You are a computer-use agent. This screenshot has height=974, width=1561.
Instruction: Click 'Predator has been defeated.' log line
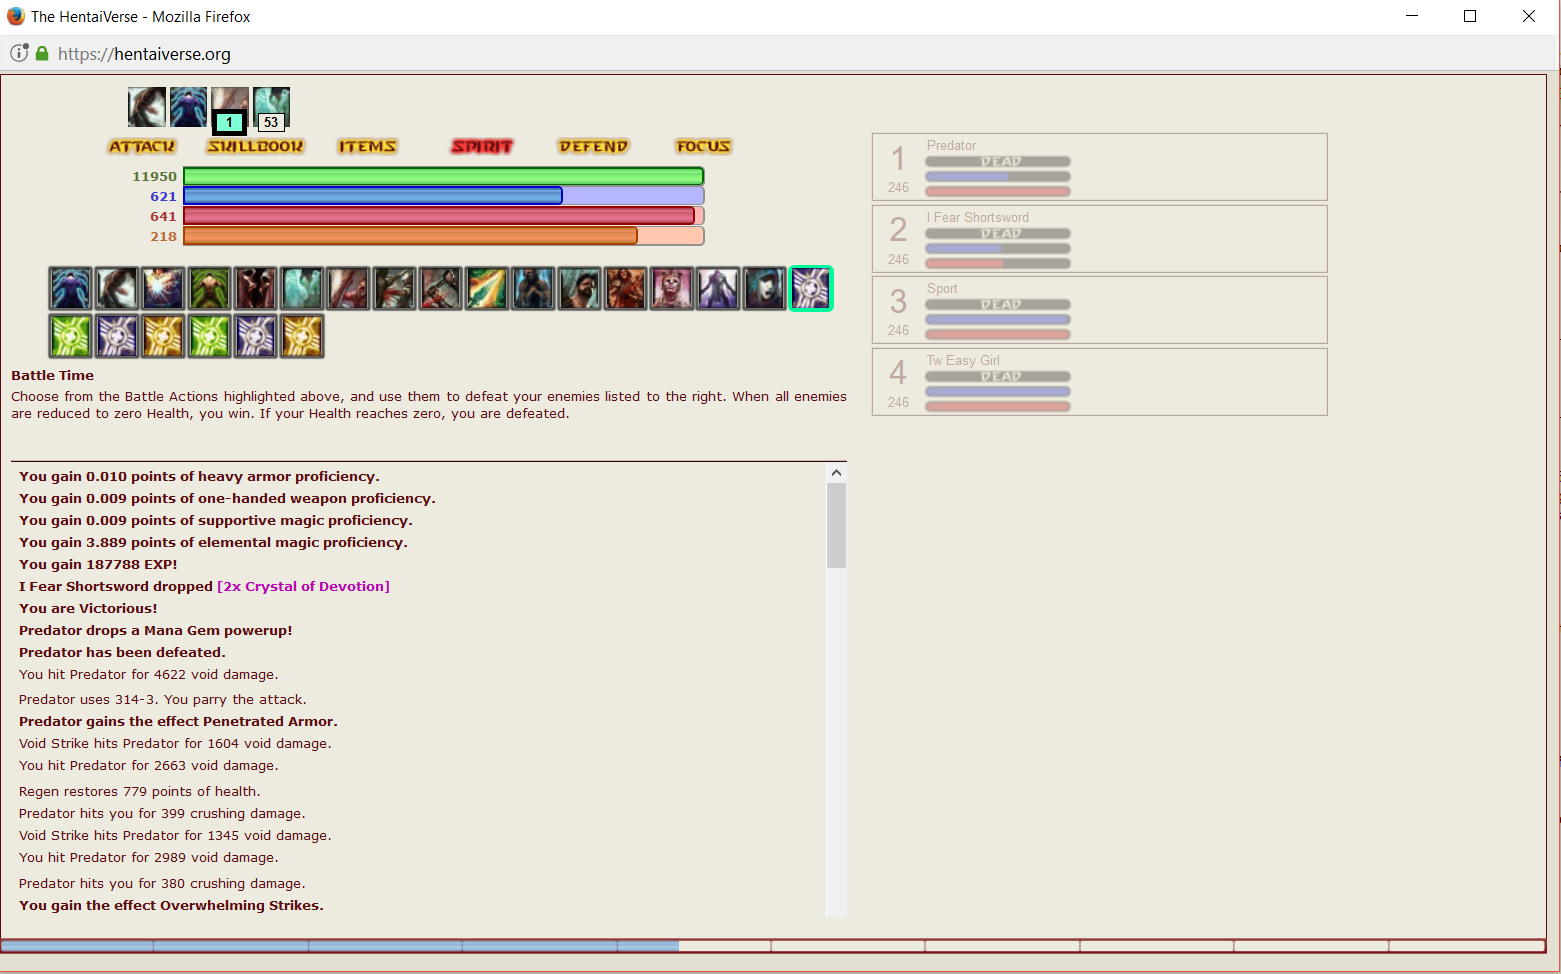(x=122, y=653)
